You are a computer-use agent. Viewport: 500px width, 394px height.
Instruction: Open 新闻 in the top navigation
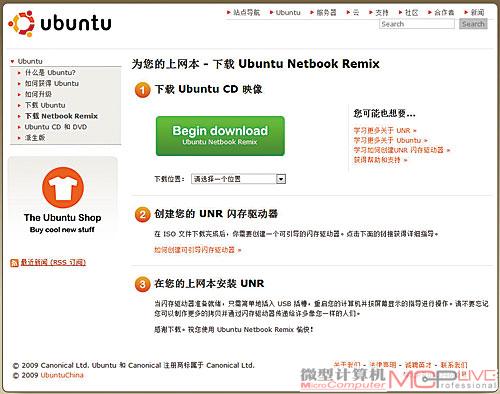pyautogui.click(x=477, y=13)
